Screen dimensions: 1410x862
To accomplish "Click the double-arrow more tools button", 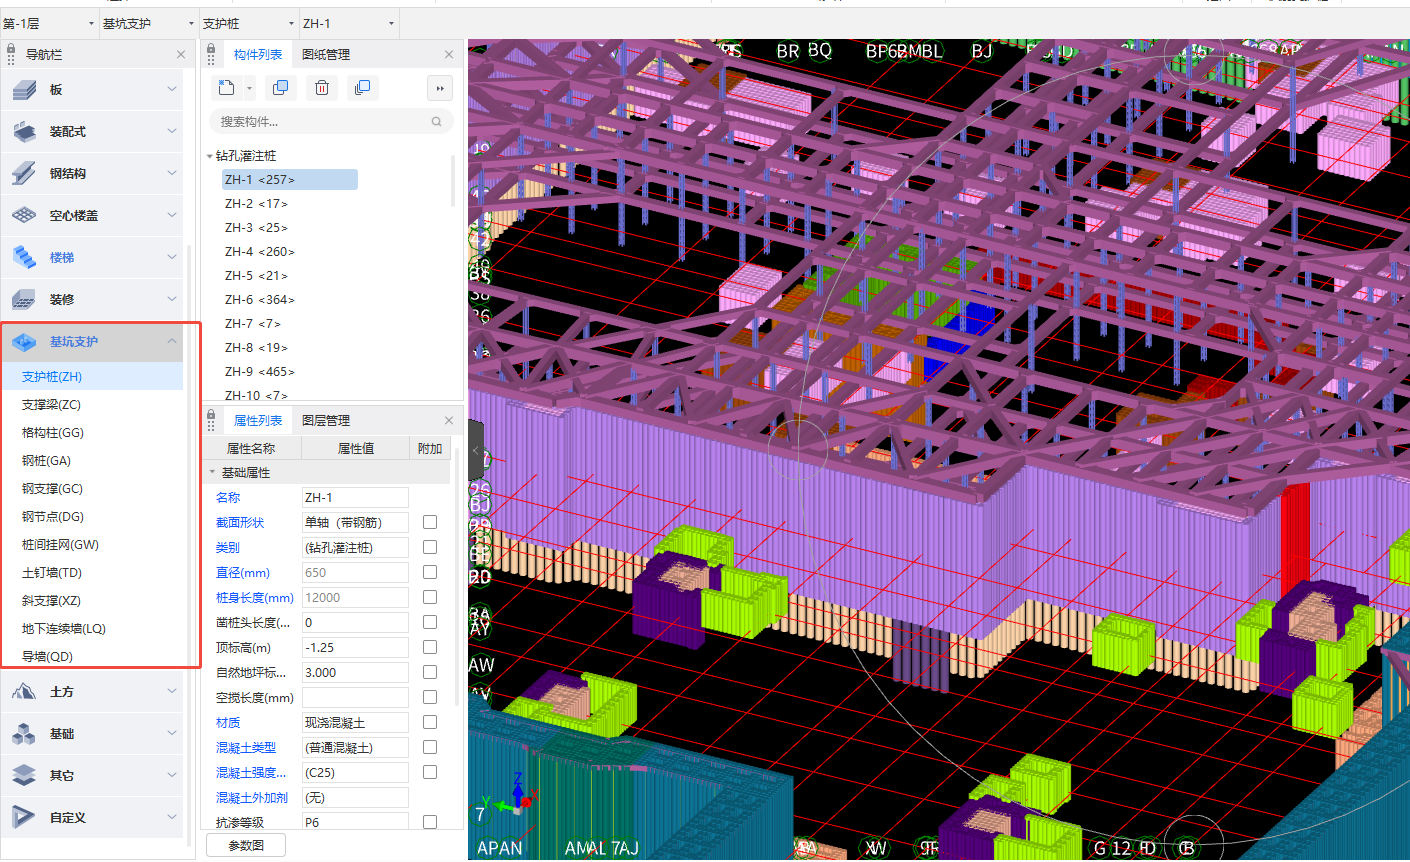I will [x=440, y=88].
